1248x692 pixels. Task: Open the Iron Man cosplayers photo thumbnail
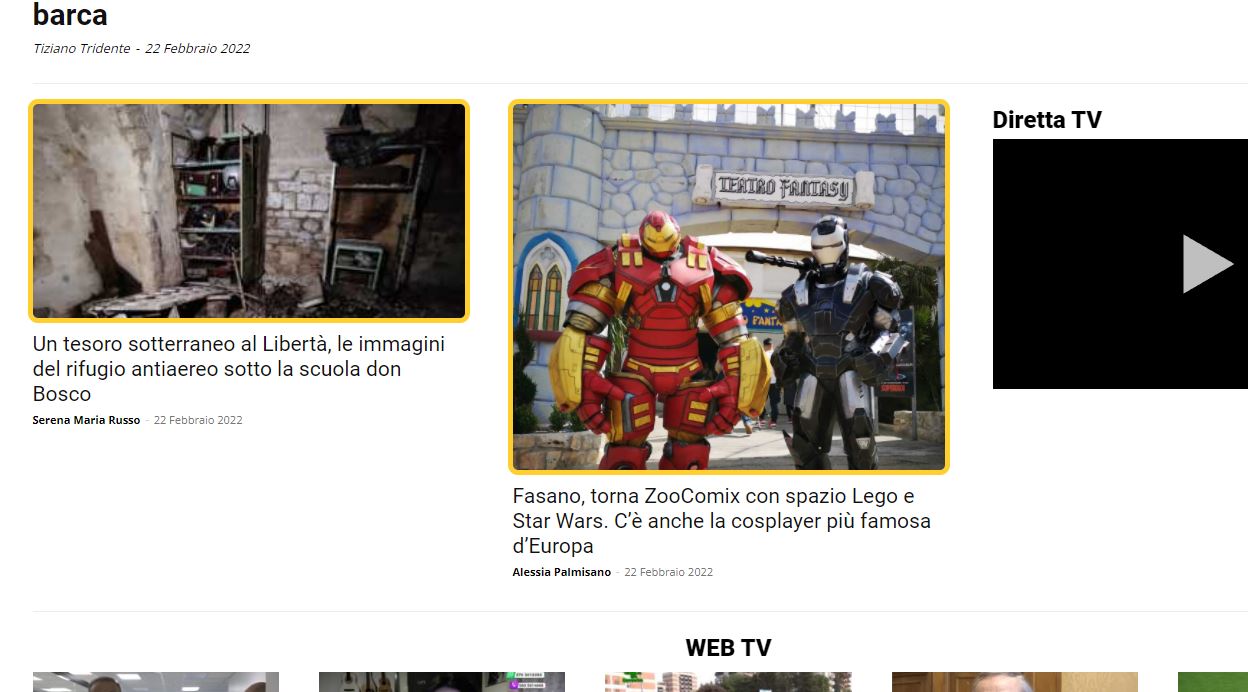(729, 287)
